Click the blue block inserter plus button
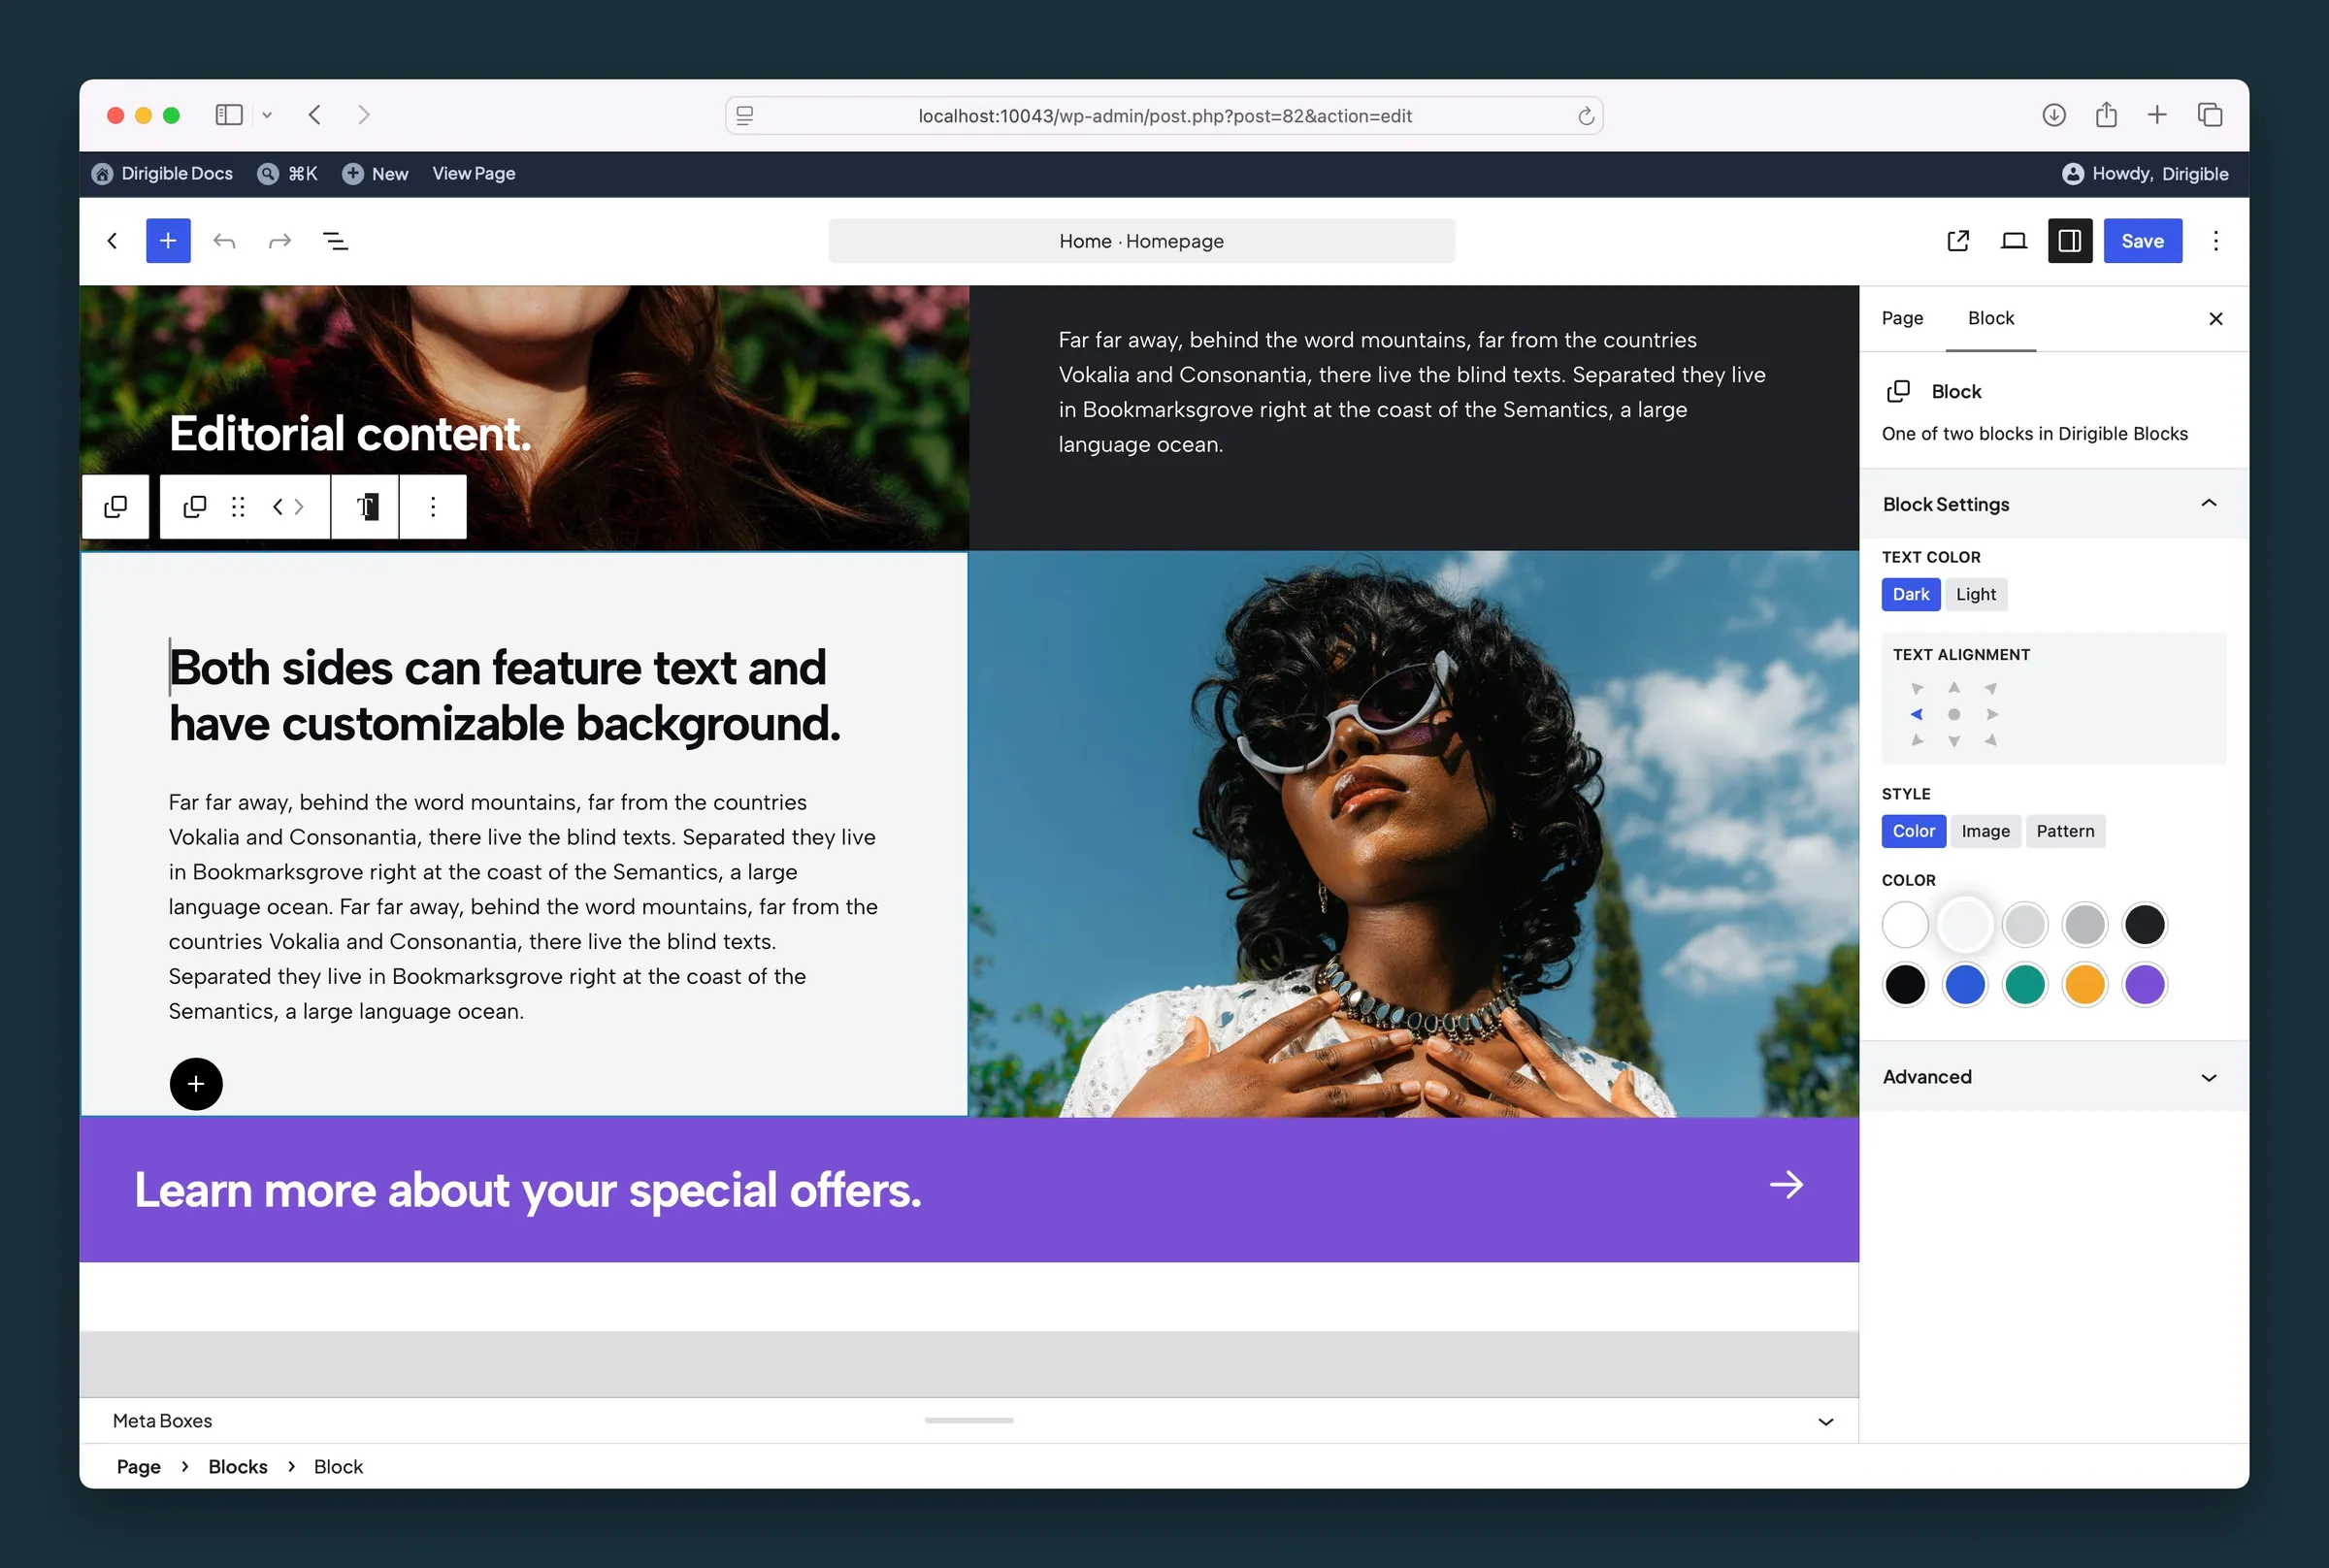This screenshot has width=2329, height=1568. (168, 241)
